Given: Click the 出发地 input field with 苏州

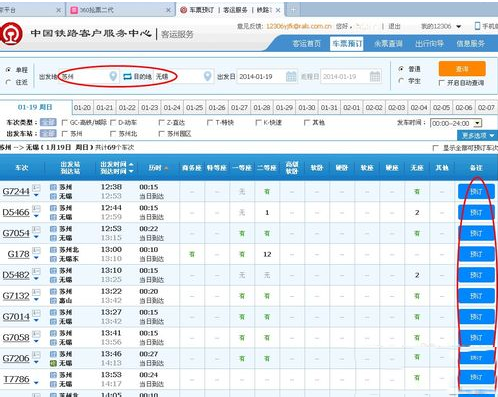Looking at the screenshot, I should point(88,76).
